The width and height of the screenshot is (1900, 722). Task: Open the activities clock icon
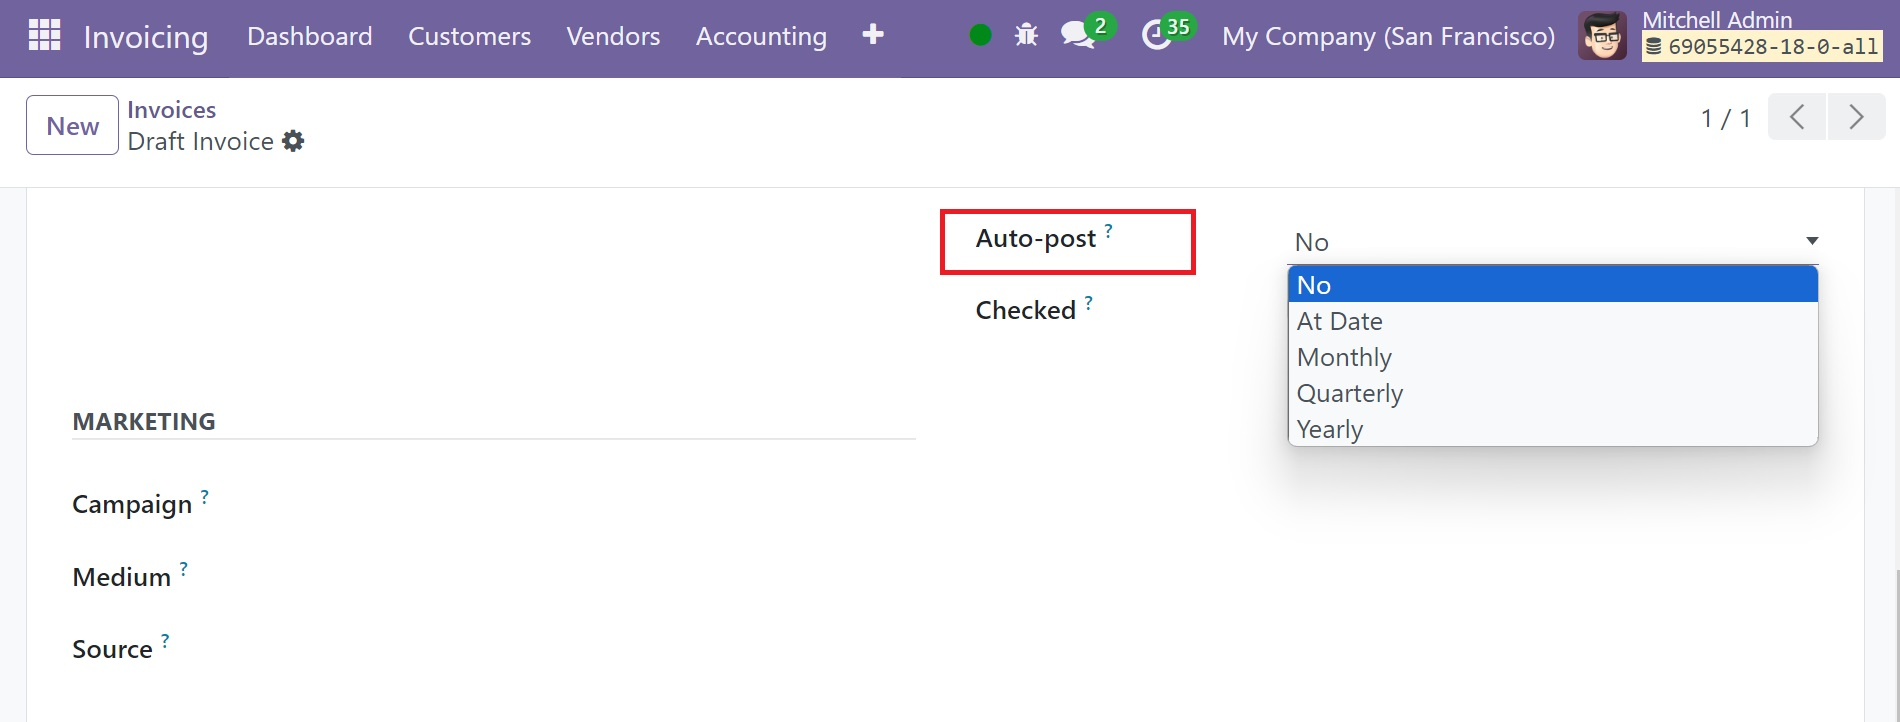coord(1157,36)
